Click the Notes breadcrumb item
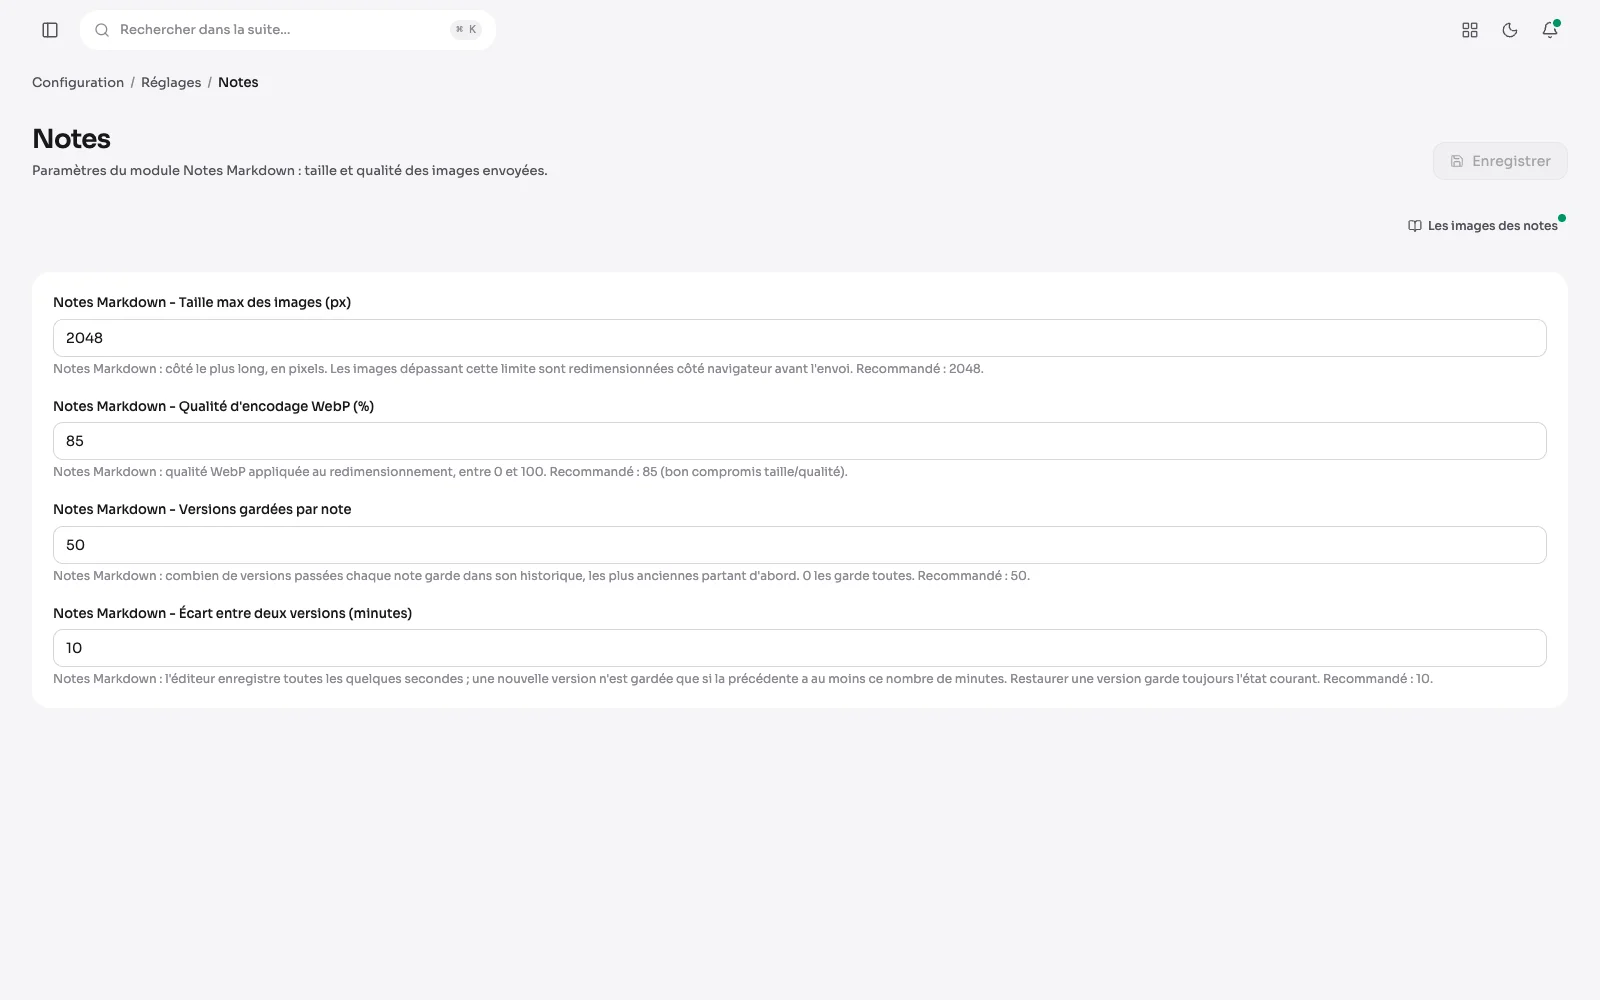This screenshot has width=1600, height=1000. [238, 82]
